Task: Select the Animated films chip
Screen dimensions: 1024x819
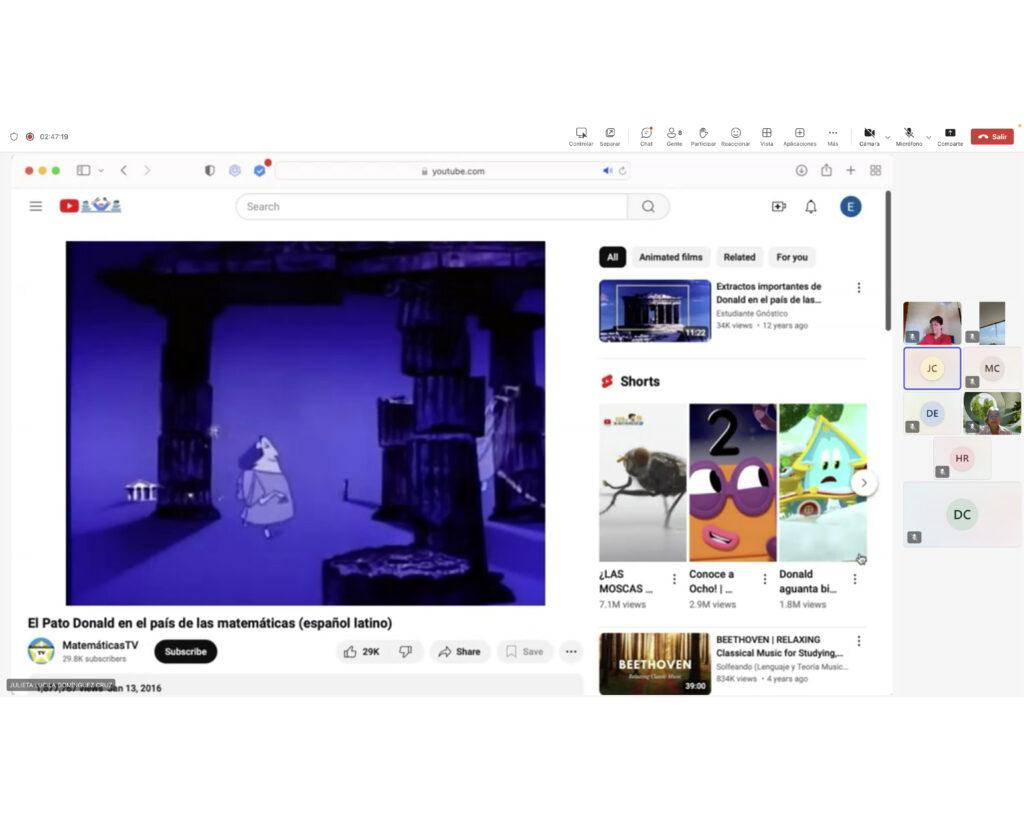Action: 671,257
